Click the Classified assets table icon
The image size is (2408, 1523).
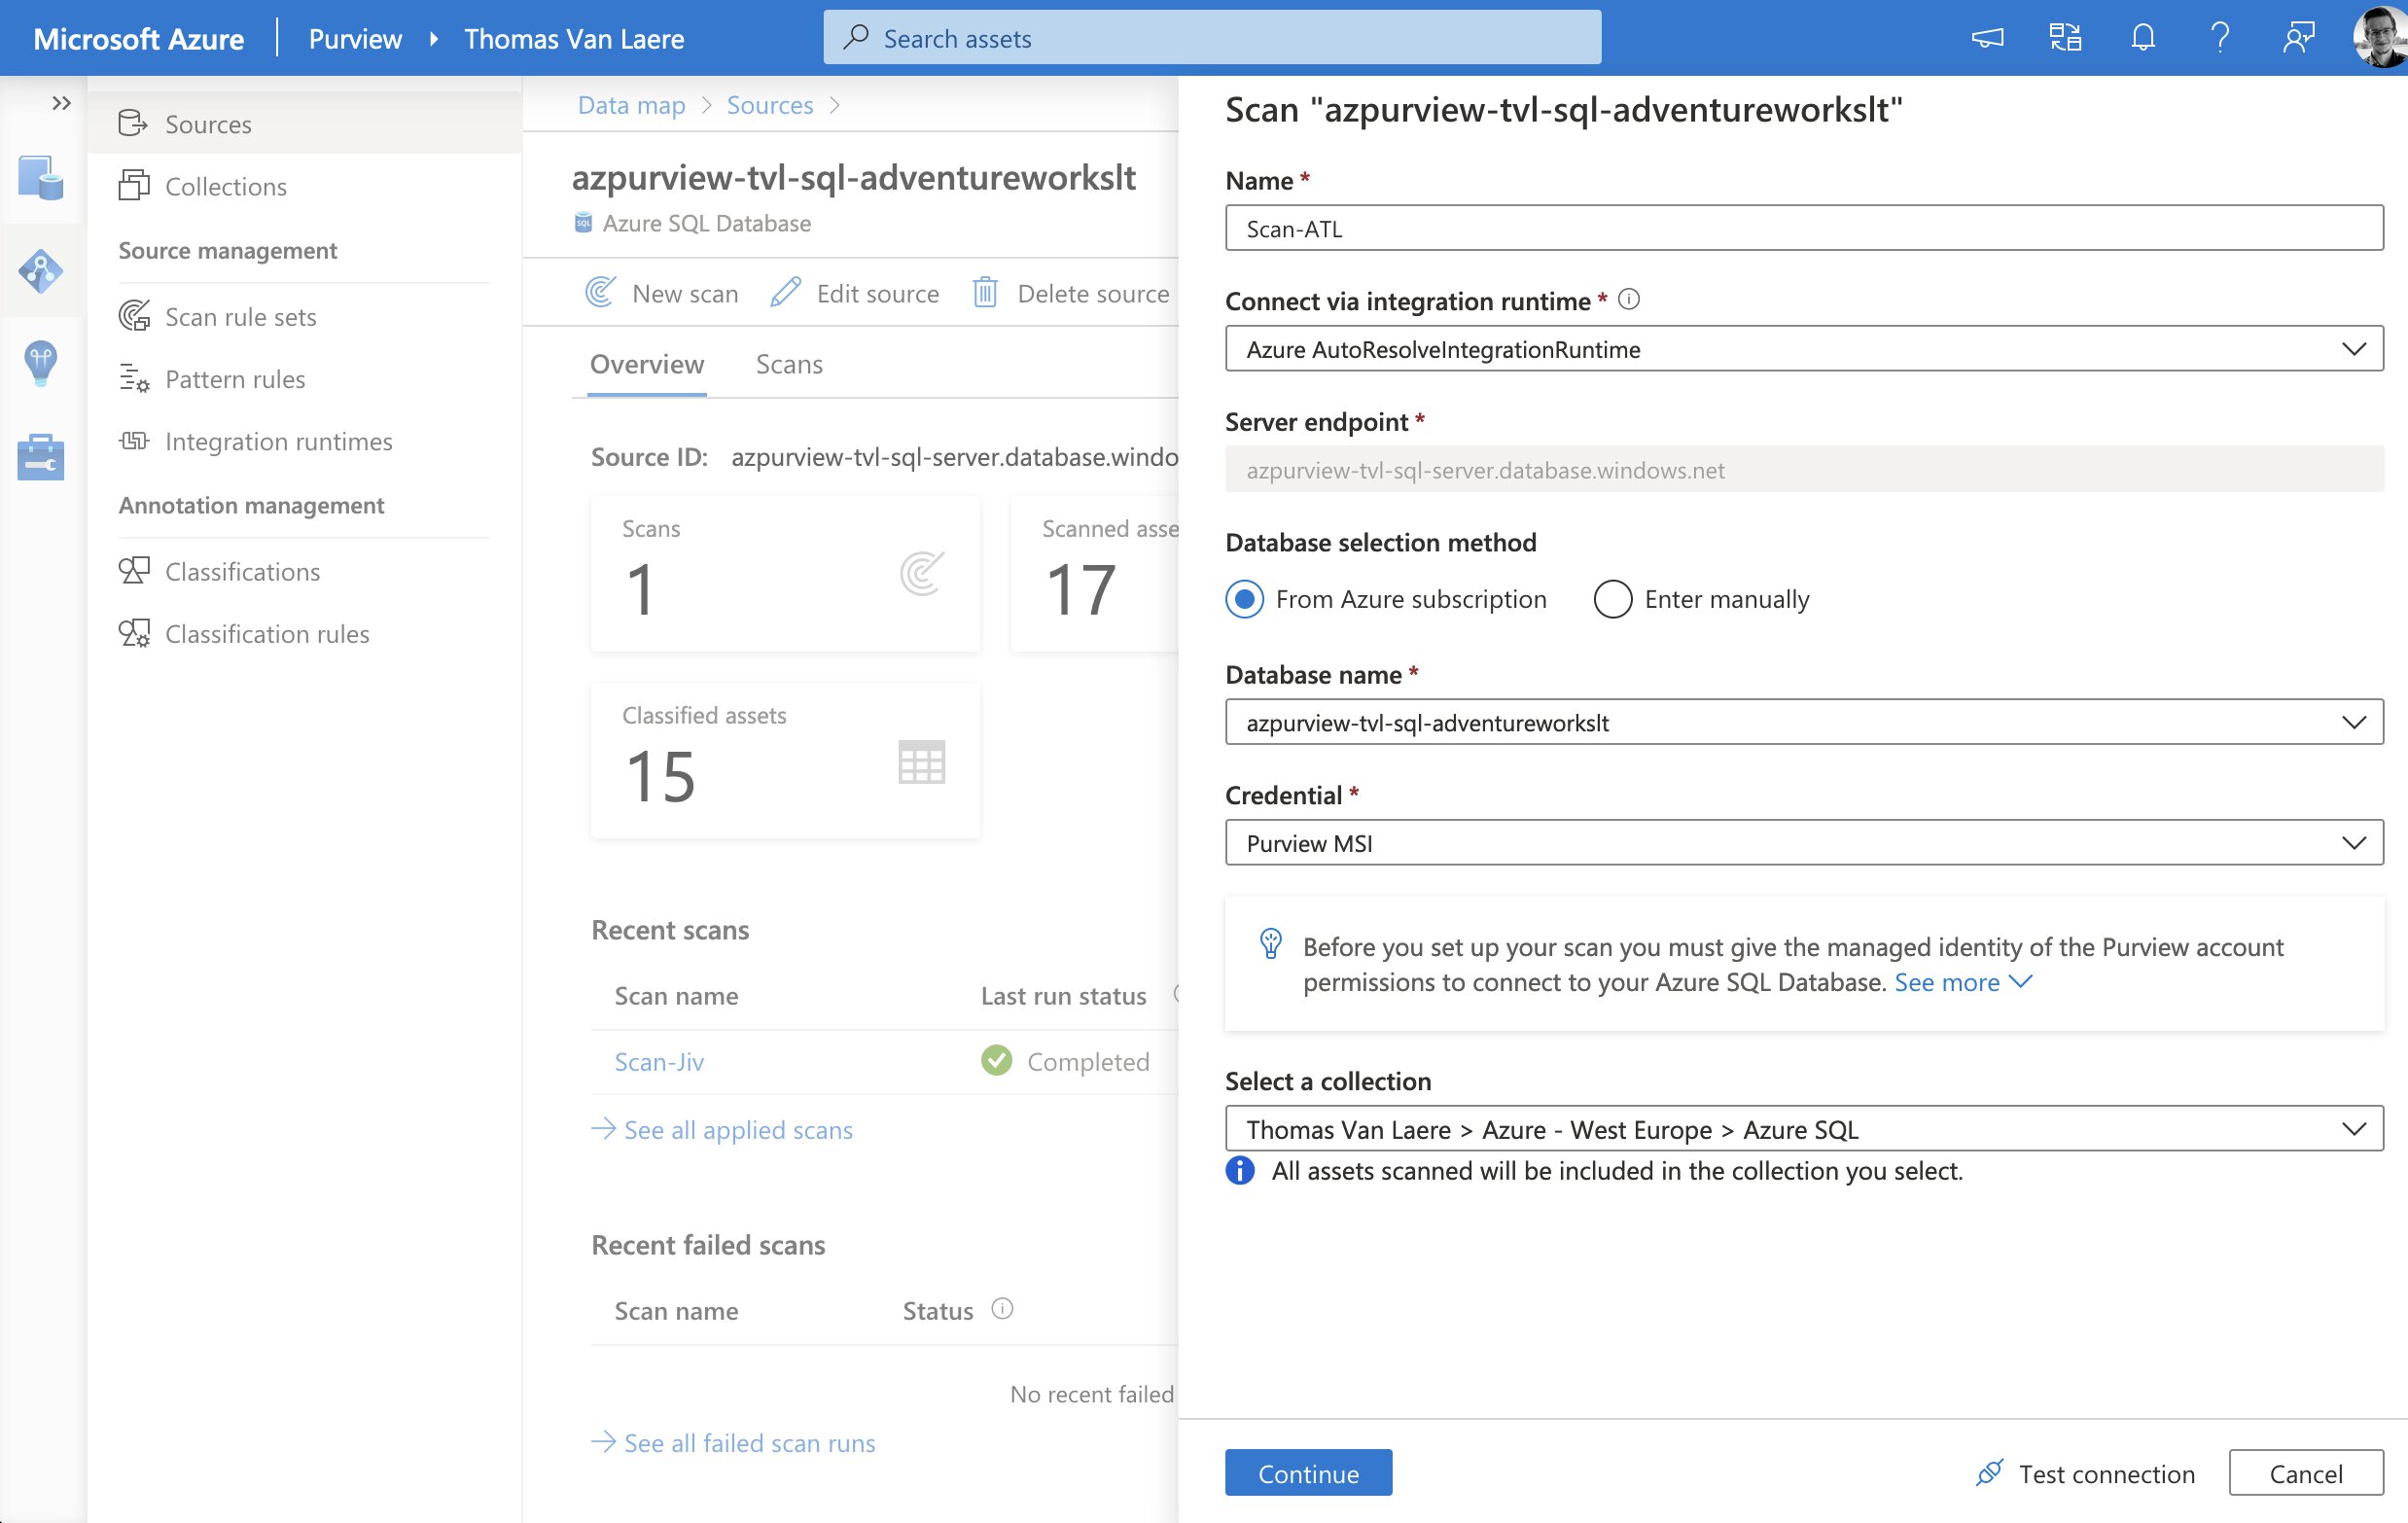pos(921,762)
